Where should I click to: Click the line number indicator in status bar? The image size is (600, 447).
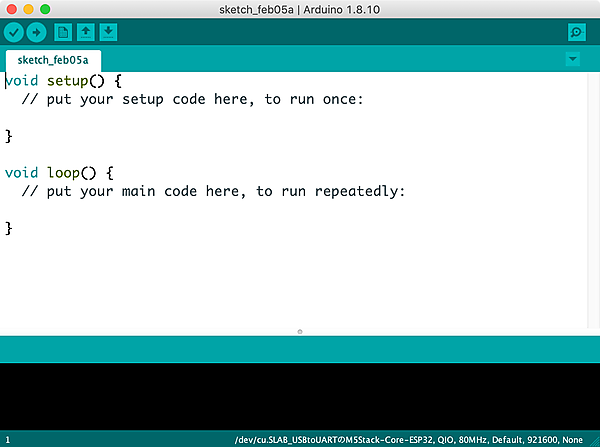pyautogui.click(x=8, y=439)
